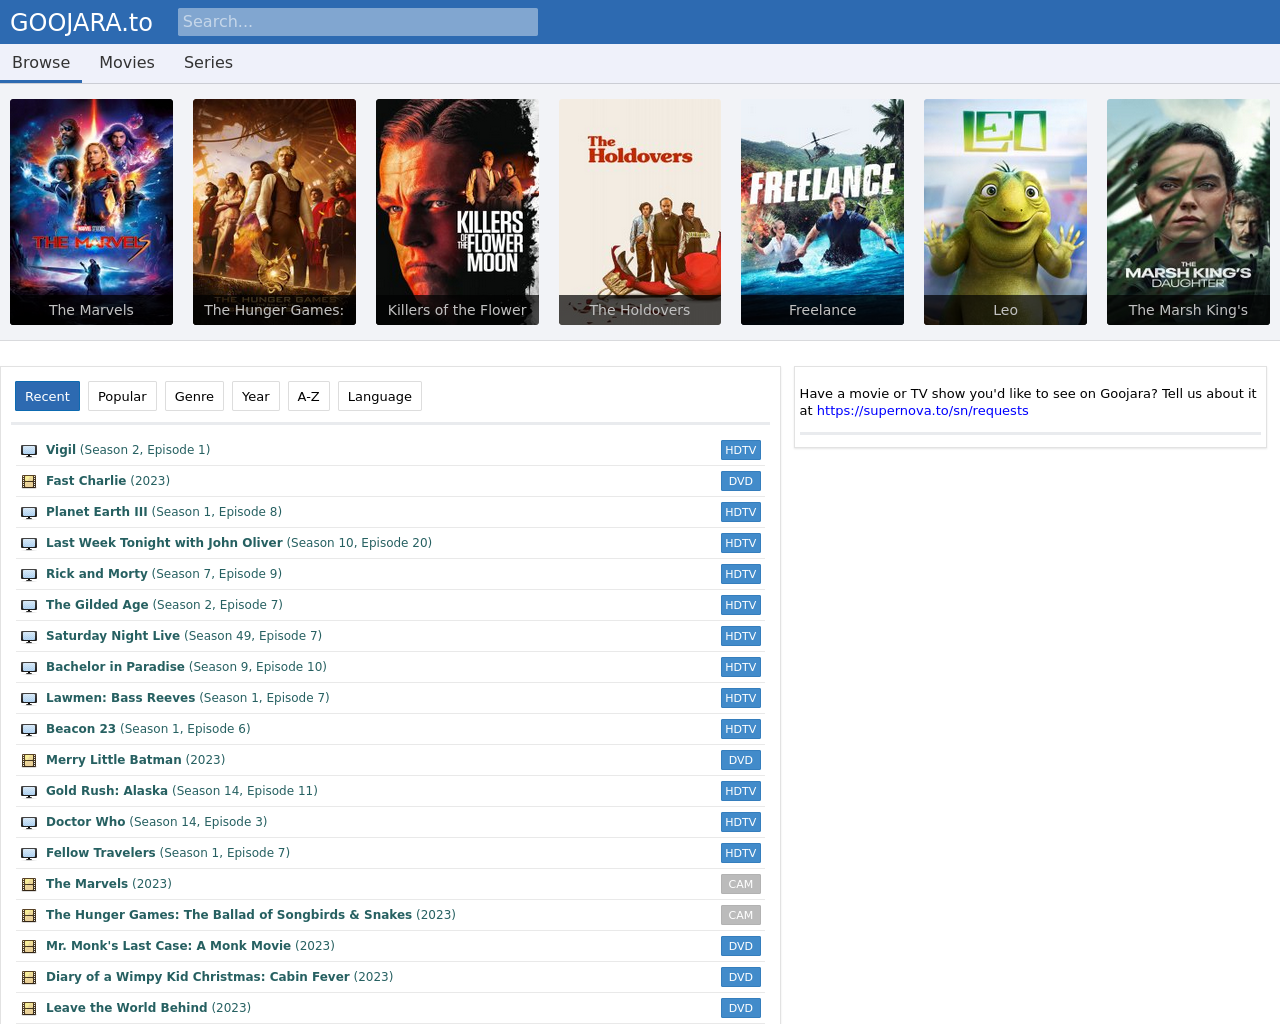Screen dimensions: 1280x1024
Task: Filter listings by Genre
Action: pos(194,396)
